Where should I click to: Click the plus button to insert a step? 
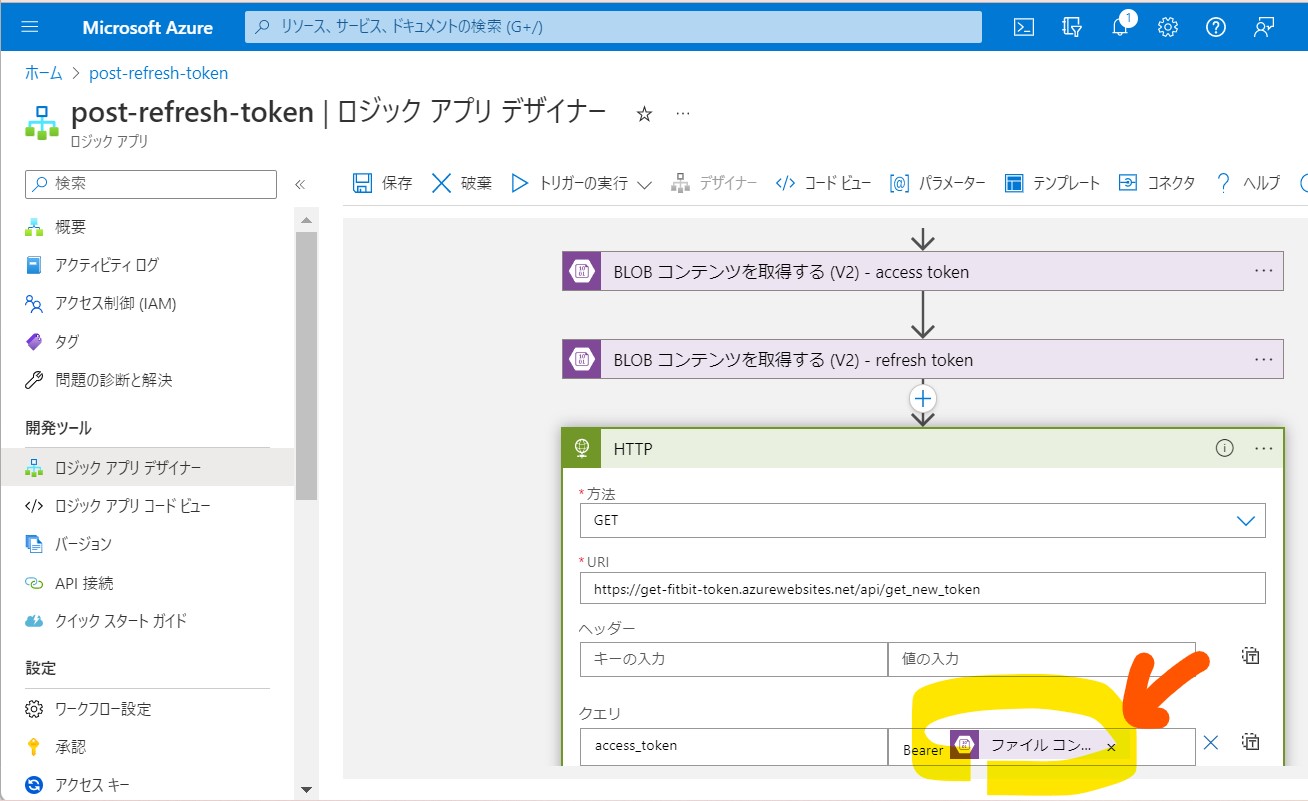coord(922,398)
